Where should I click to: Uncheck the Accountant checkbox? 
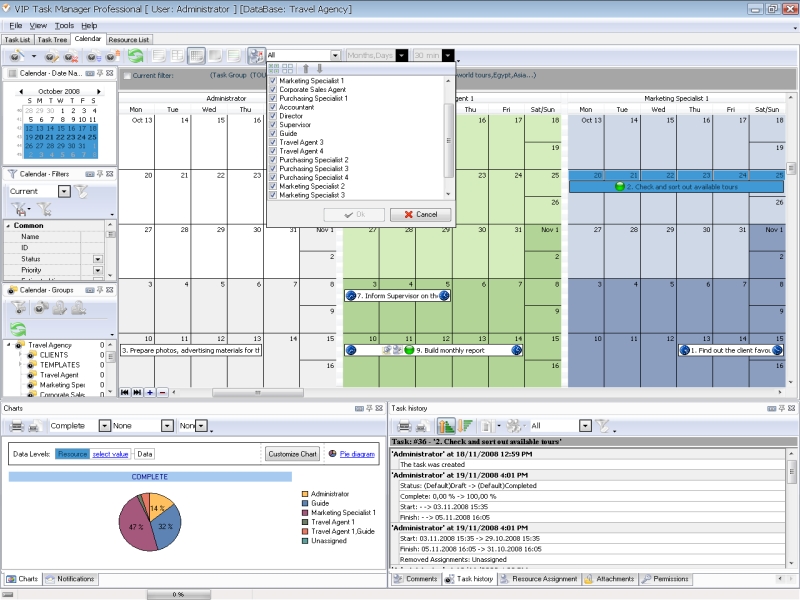(x=273, y=107)
